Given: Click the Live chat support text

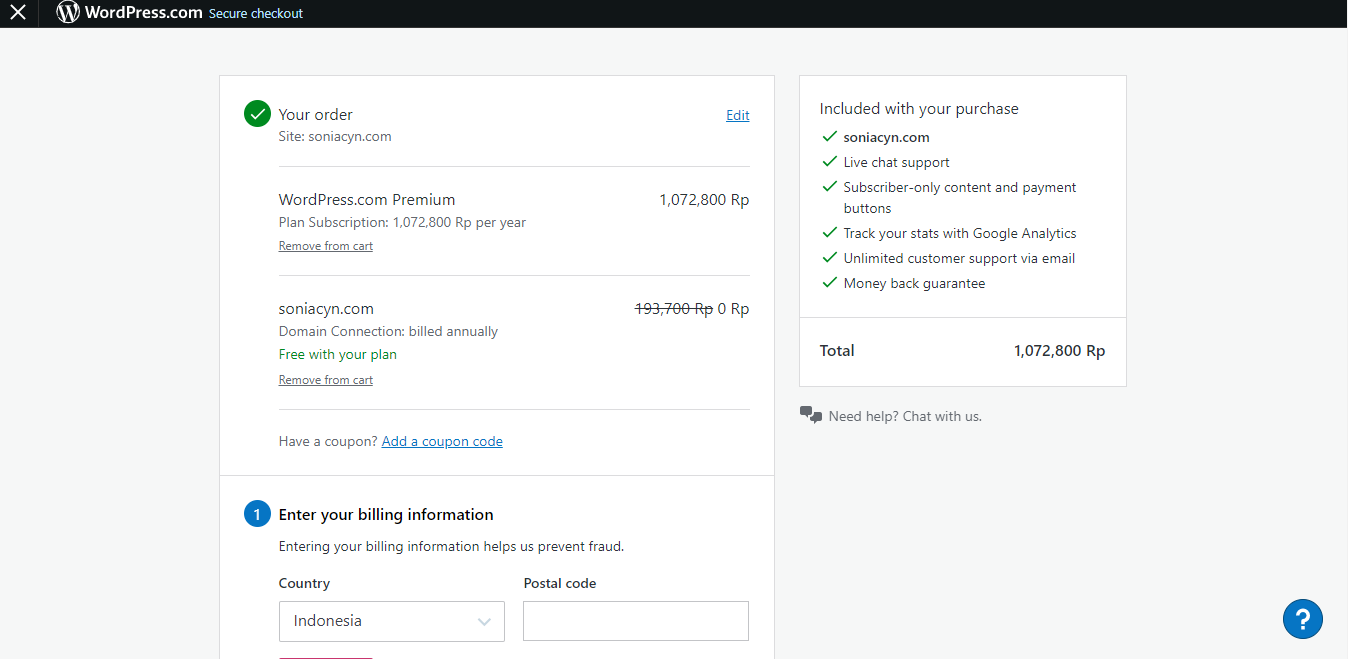Looking at the screenshot, I should (897, 163).
